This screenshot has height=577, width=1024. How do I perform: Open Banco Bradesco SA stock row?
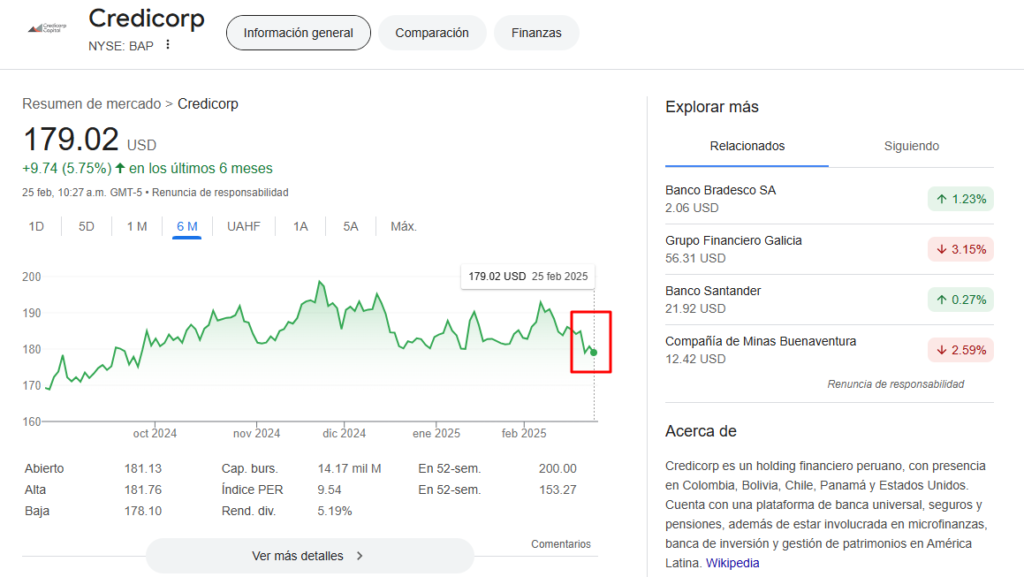click(829, 198)
